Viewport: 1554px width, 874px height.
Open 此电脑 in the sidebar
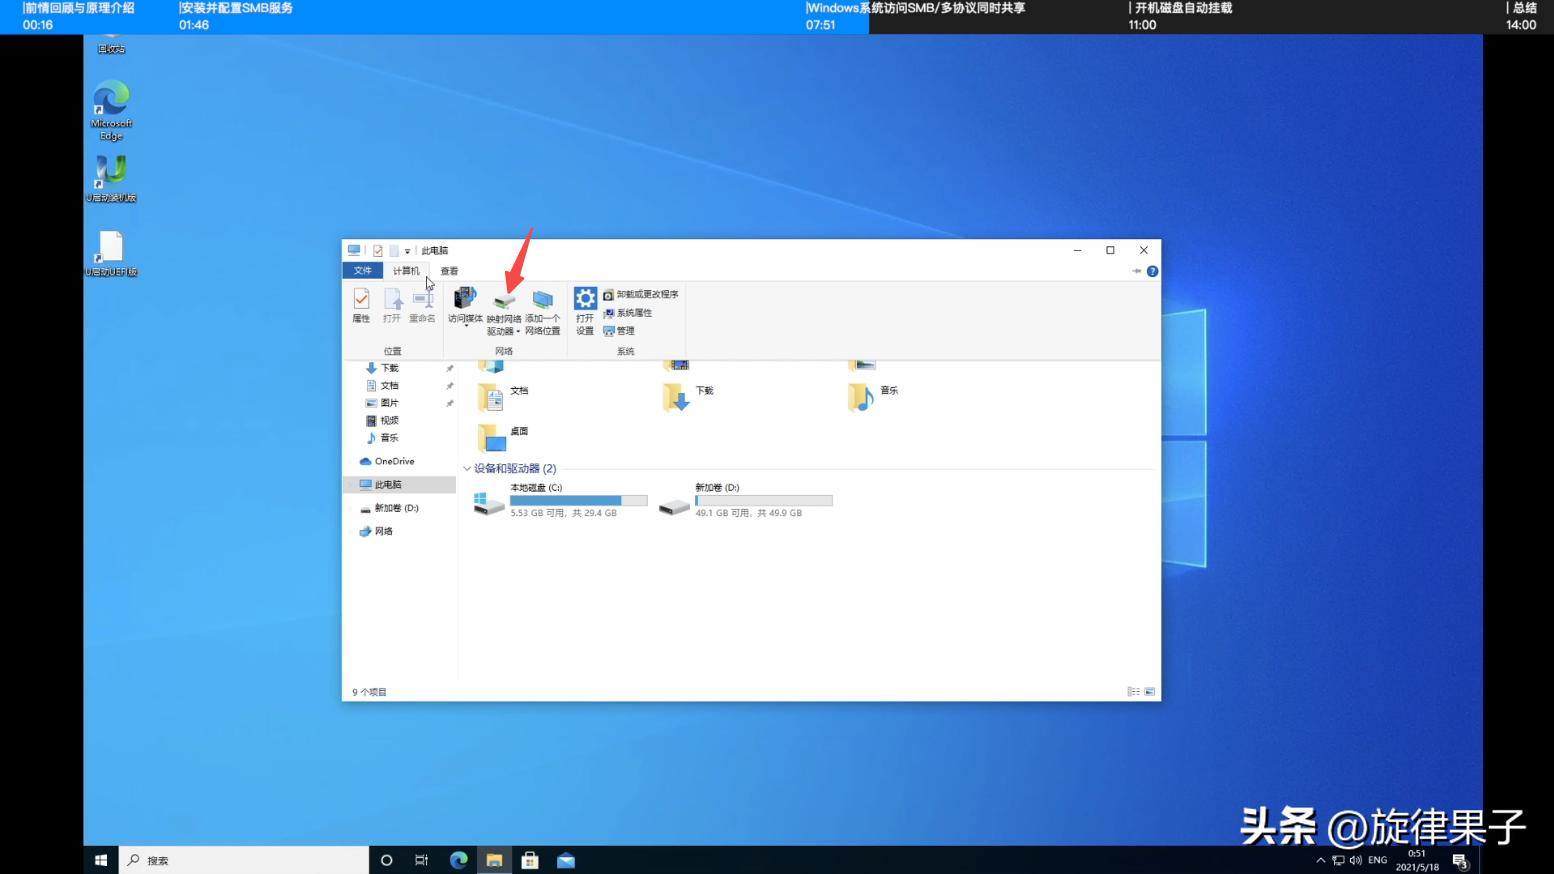pyautogui.click(x=390, y=483)
